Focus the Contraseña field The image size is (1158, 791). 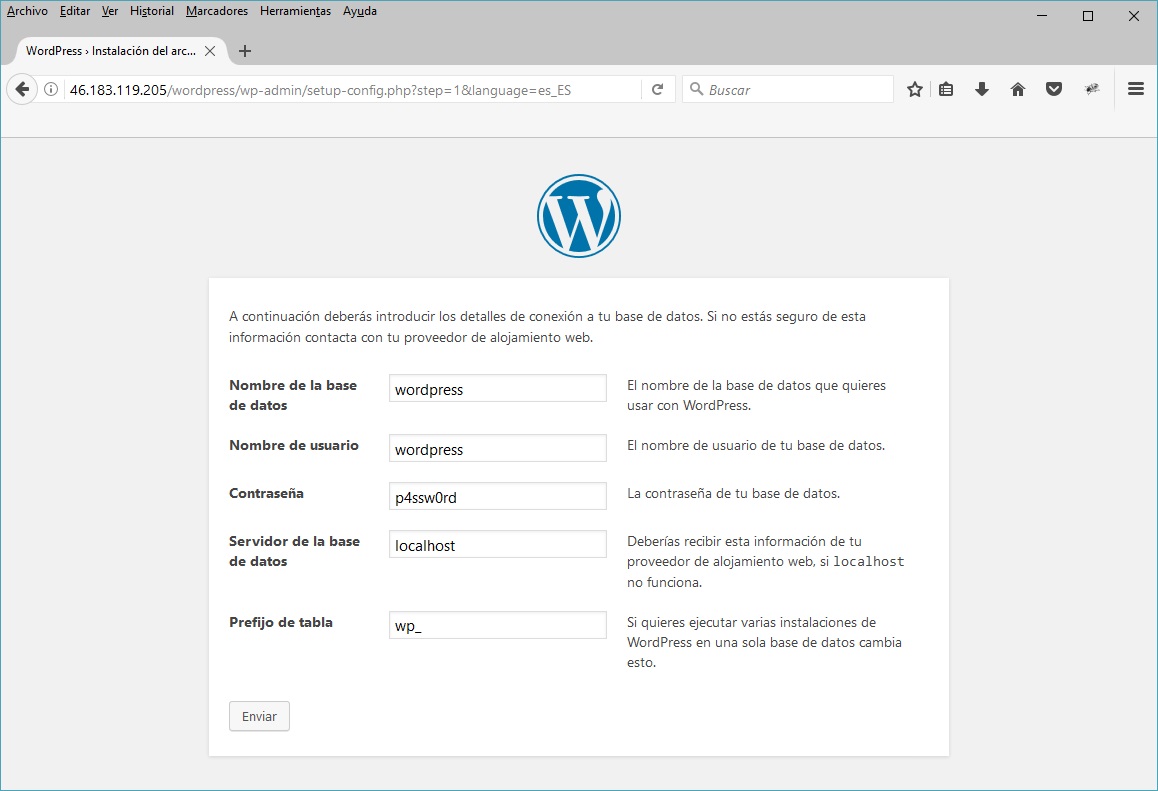point(498,496)
